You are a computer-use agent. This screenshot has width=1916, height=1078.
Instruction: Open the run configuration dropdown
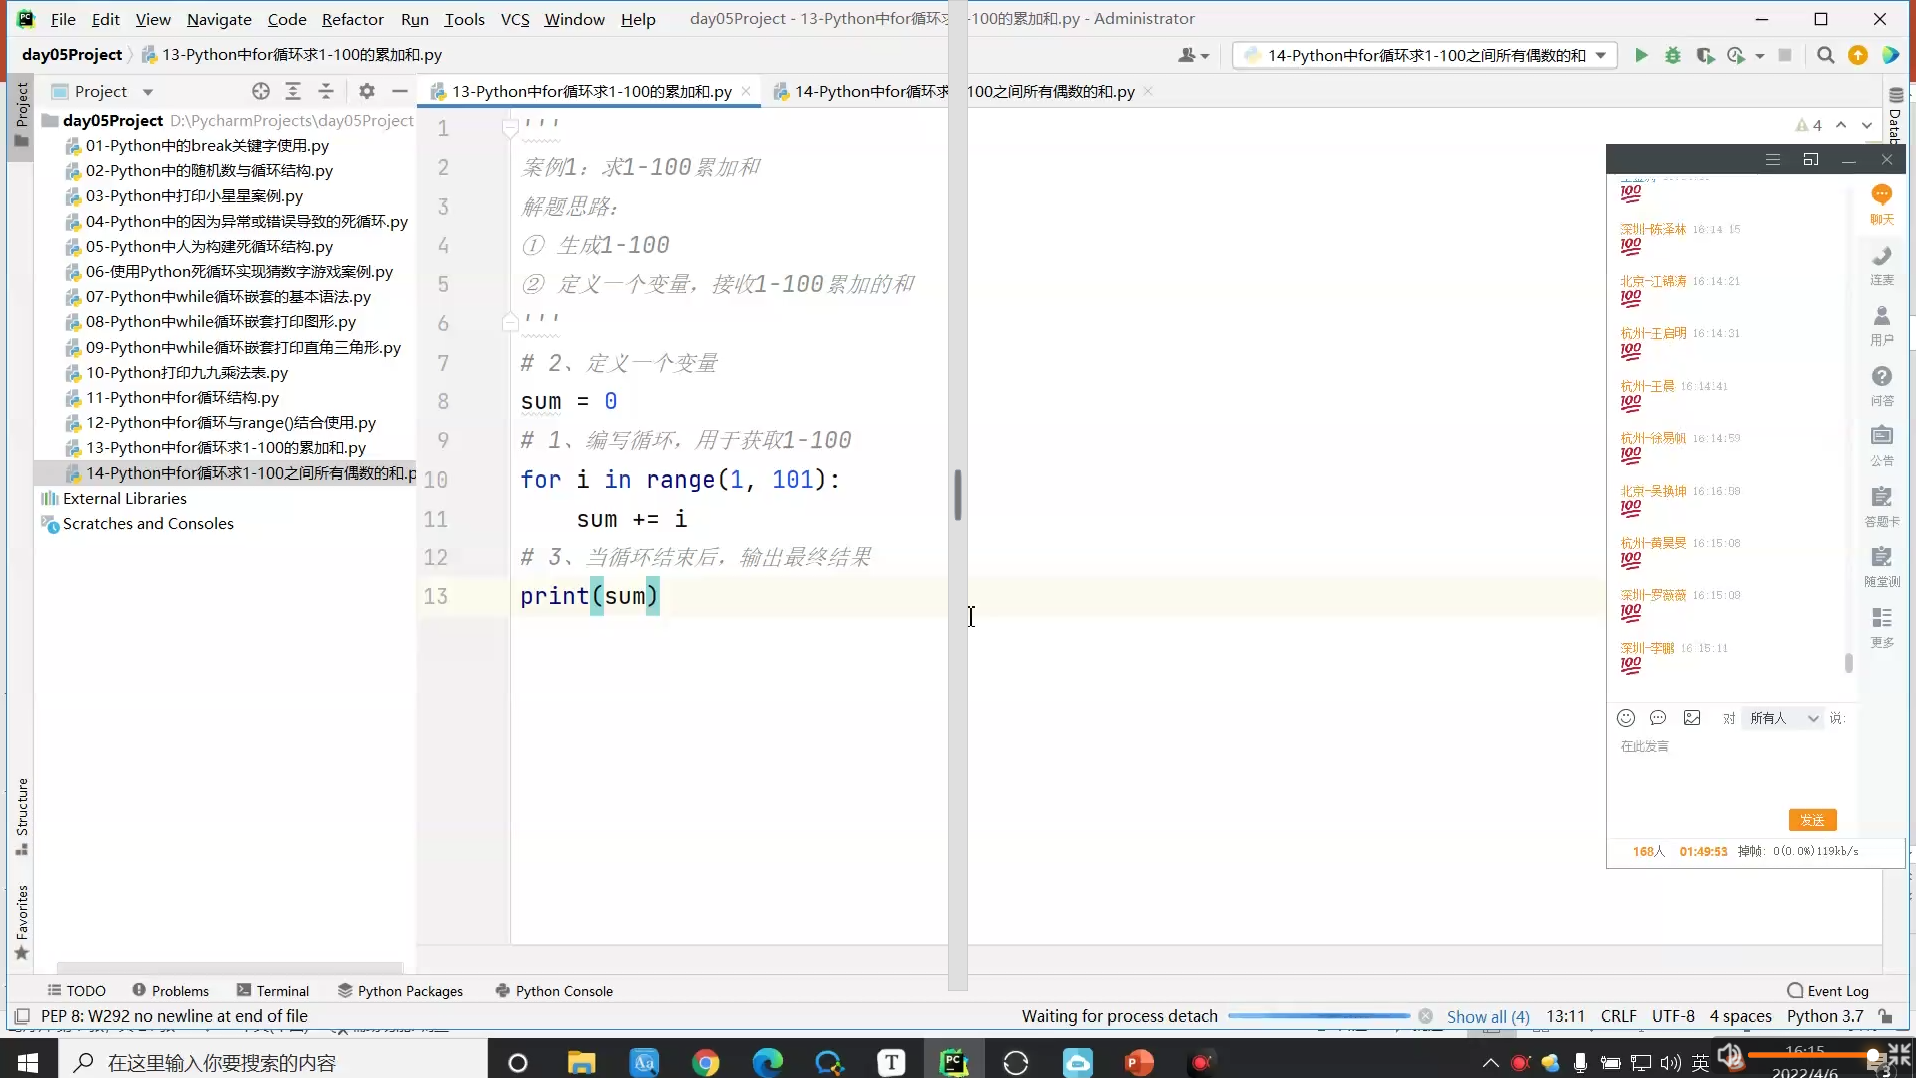[1425, 56]
